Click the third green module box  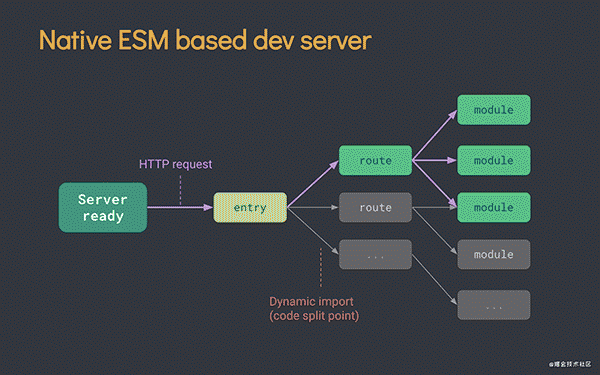494,207
